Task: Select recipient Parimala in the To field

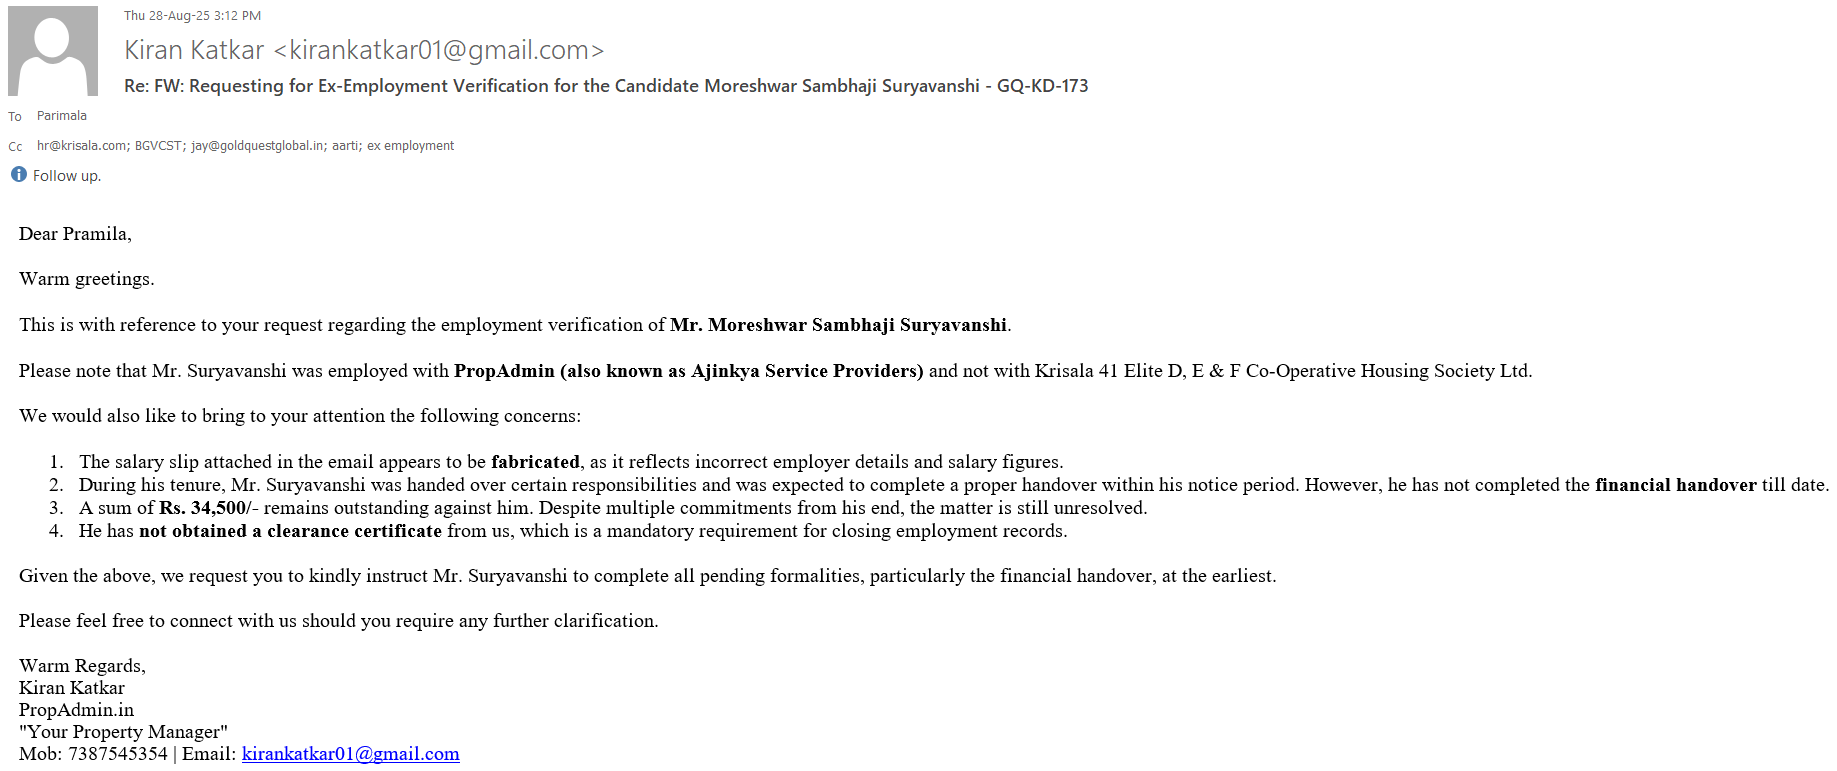Action: tap(62, 116)
